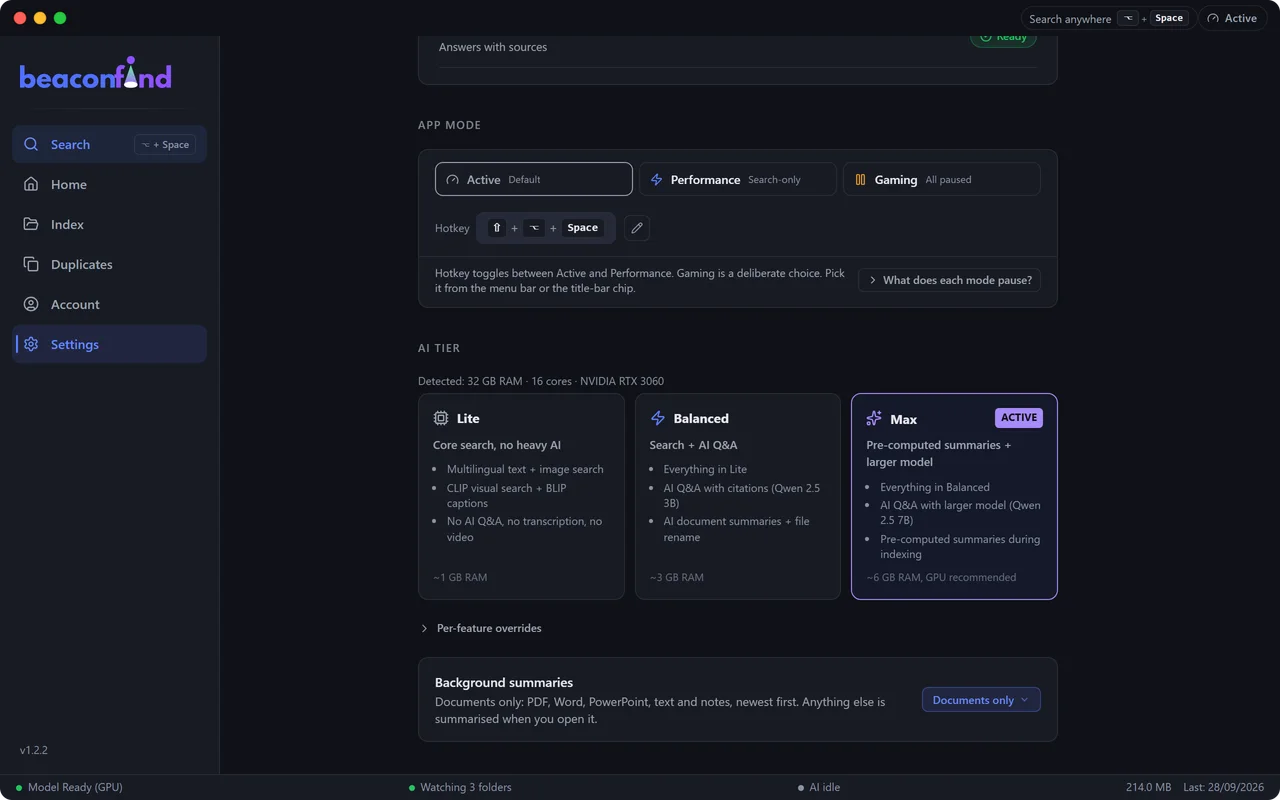Screen dimensions: 1280x800
Task: Choose Gaming All paused mode
Action: (942, 179)
